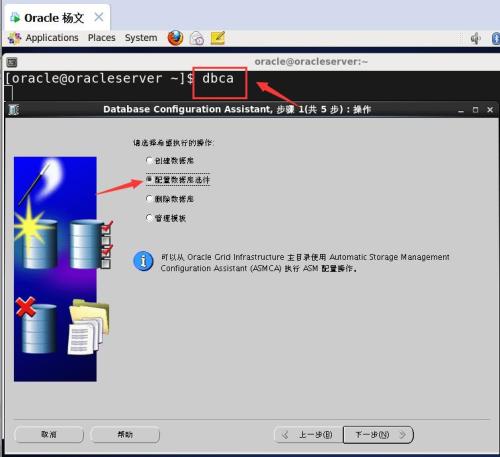Switch to the Oracle 杨文 tab
The width and height of the screenshot is (500, 457).
[x=57, y=17]
